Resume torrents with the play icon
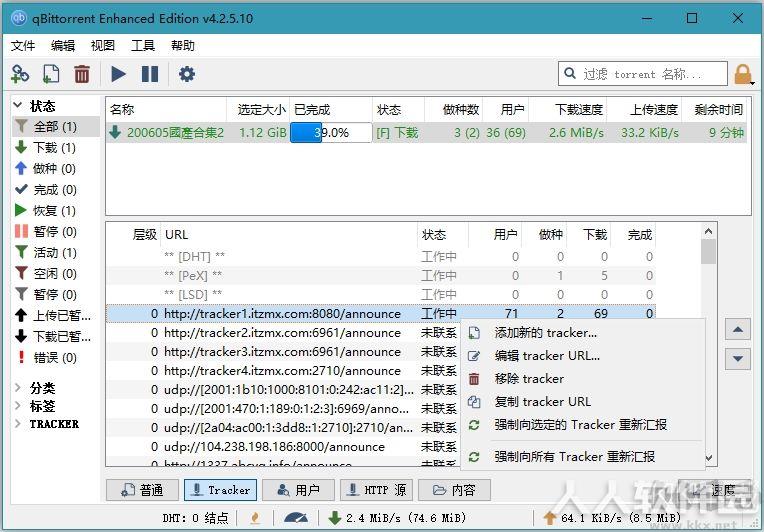 (x=118, y=74)
